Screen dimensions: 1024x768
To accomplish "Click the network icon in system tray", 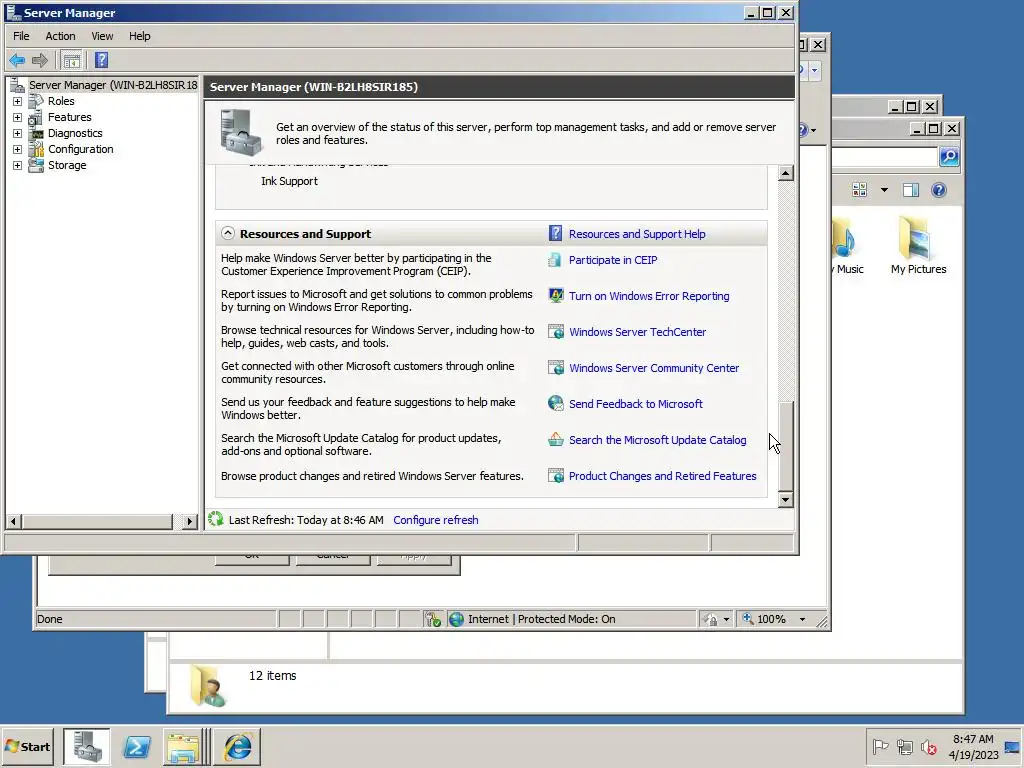I will tap(904, 746).
